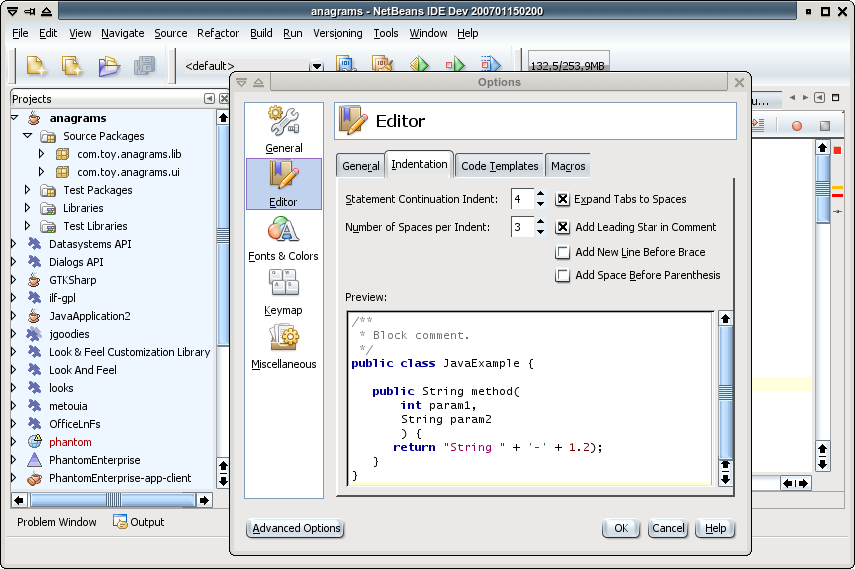The width and height of the screenshot is (855, 569).
Task: Click the Projects horizontal scrollbar thumb
Action: pos(113,500)
